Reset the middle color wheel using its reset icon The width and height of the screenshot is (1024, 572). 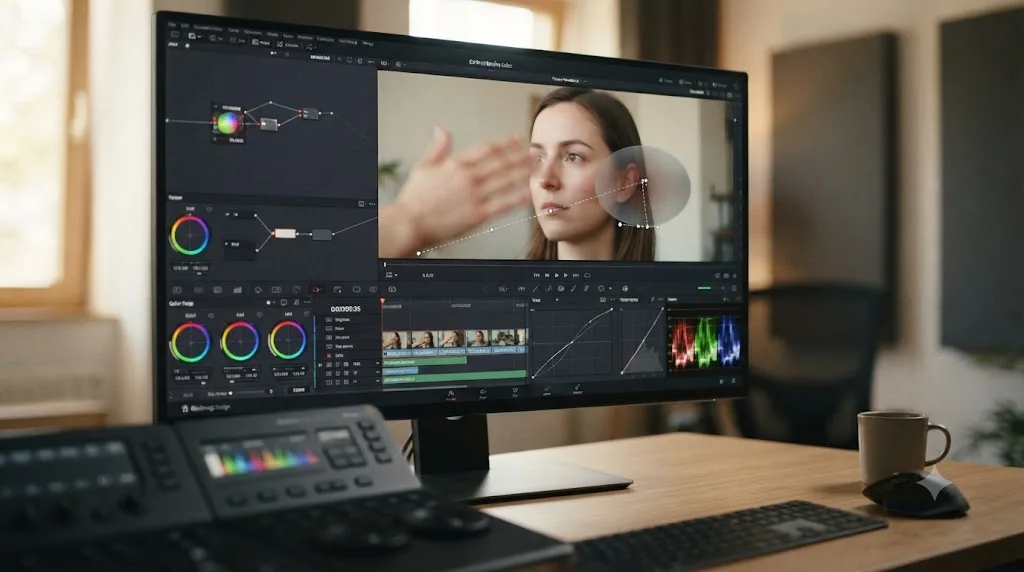click(x=259, y=315)
